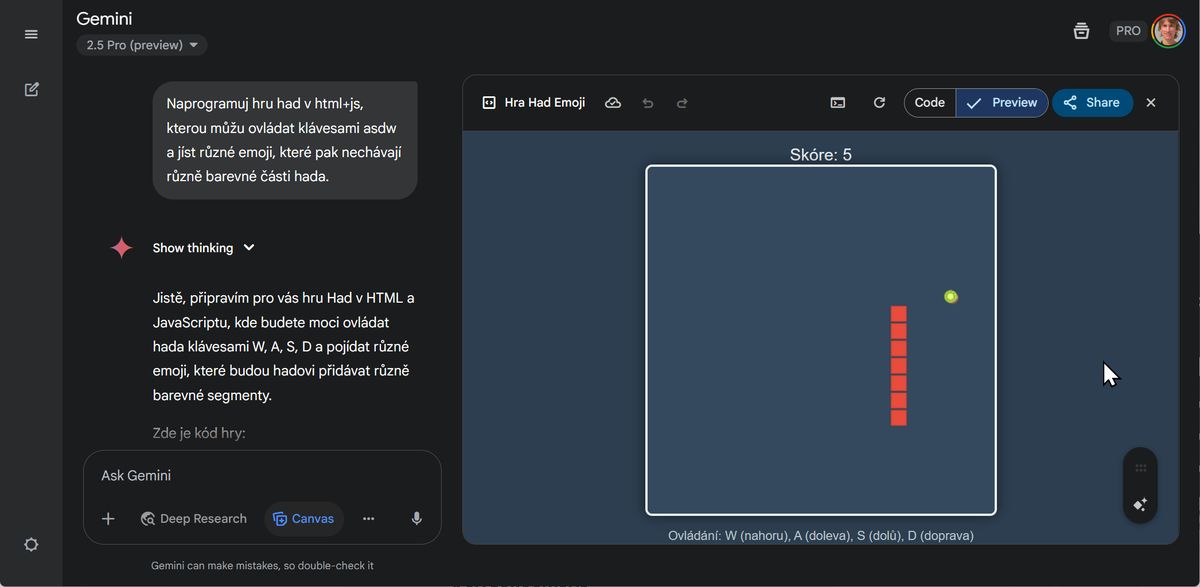Open the main menu hamburger icon

click(31, 34)
